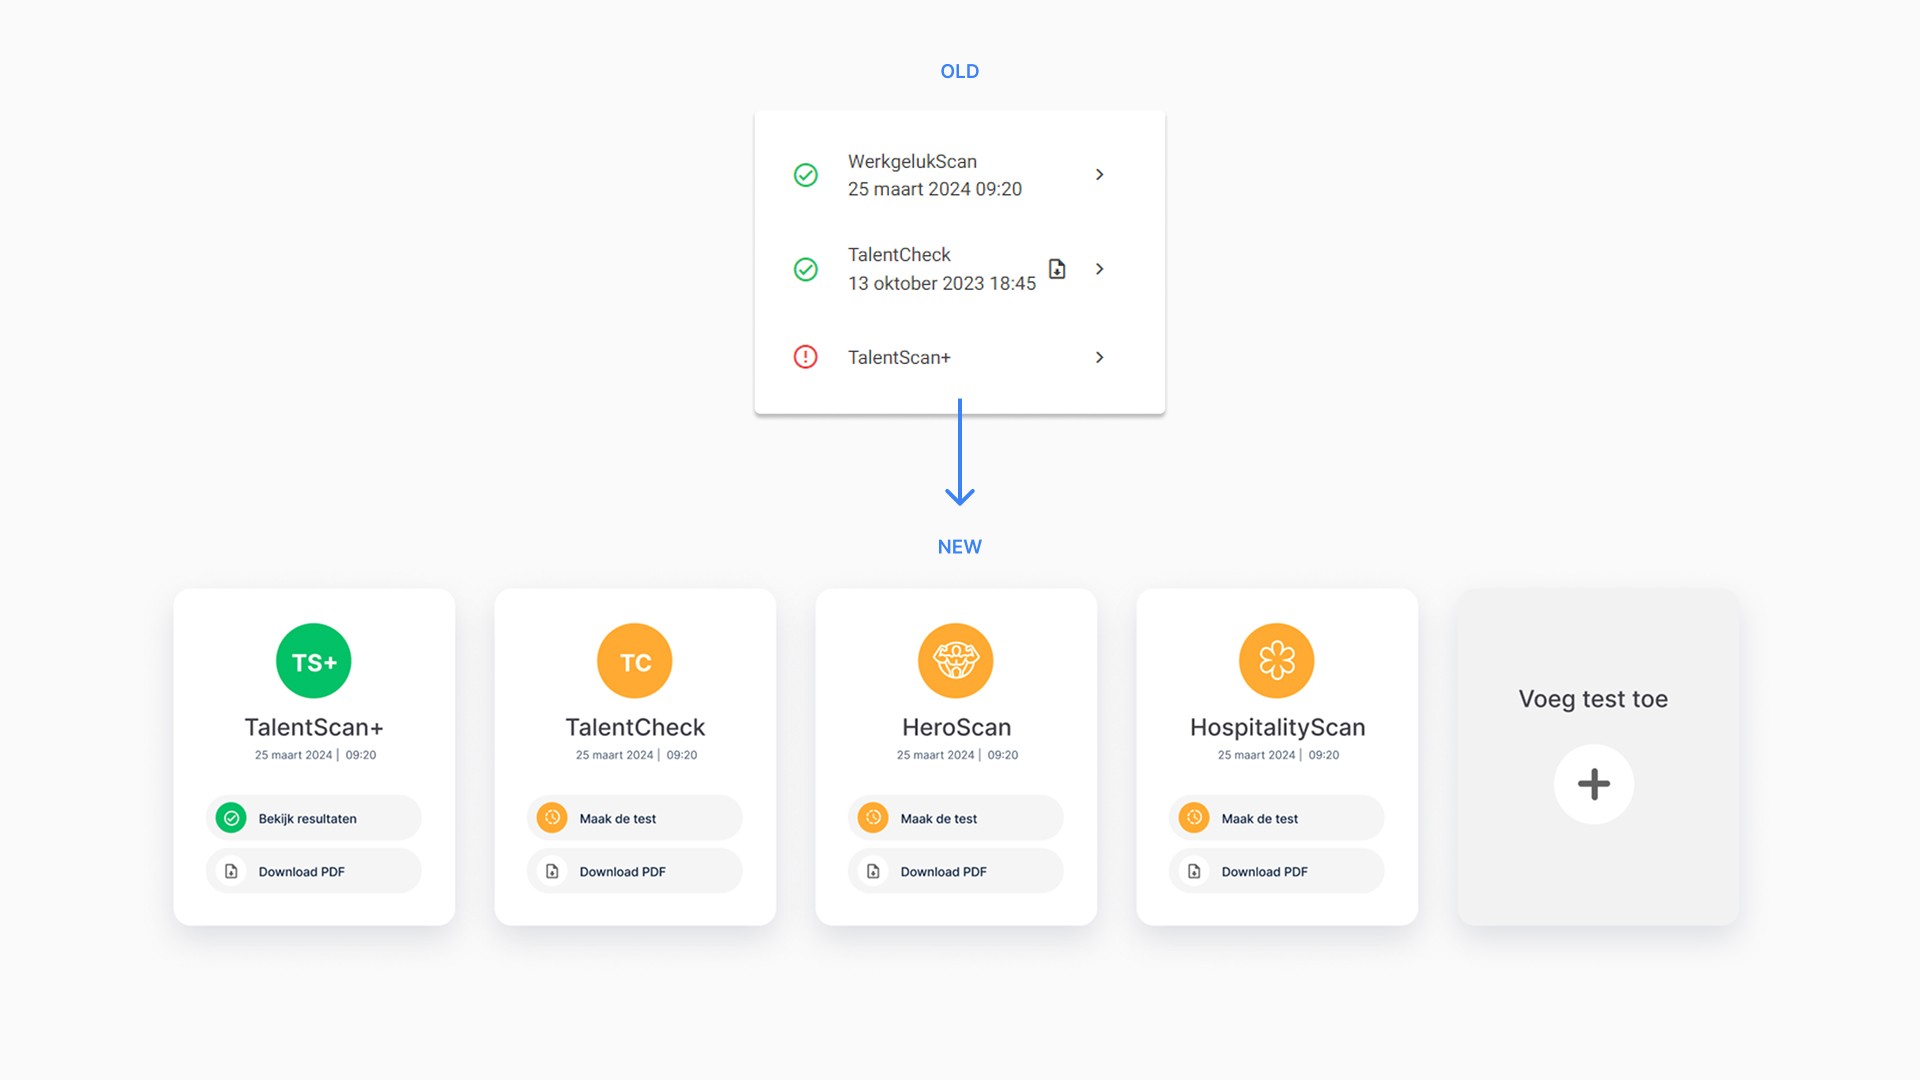Click the HeroScan muscle figure icon

click(956, 661)
